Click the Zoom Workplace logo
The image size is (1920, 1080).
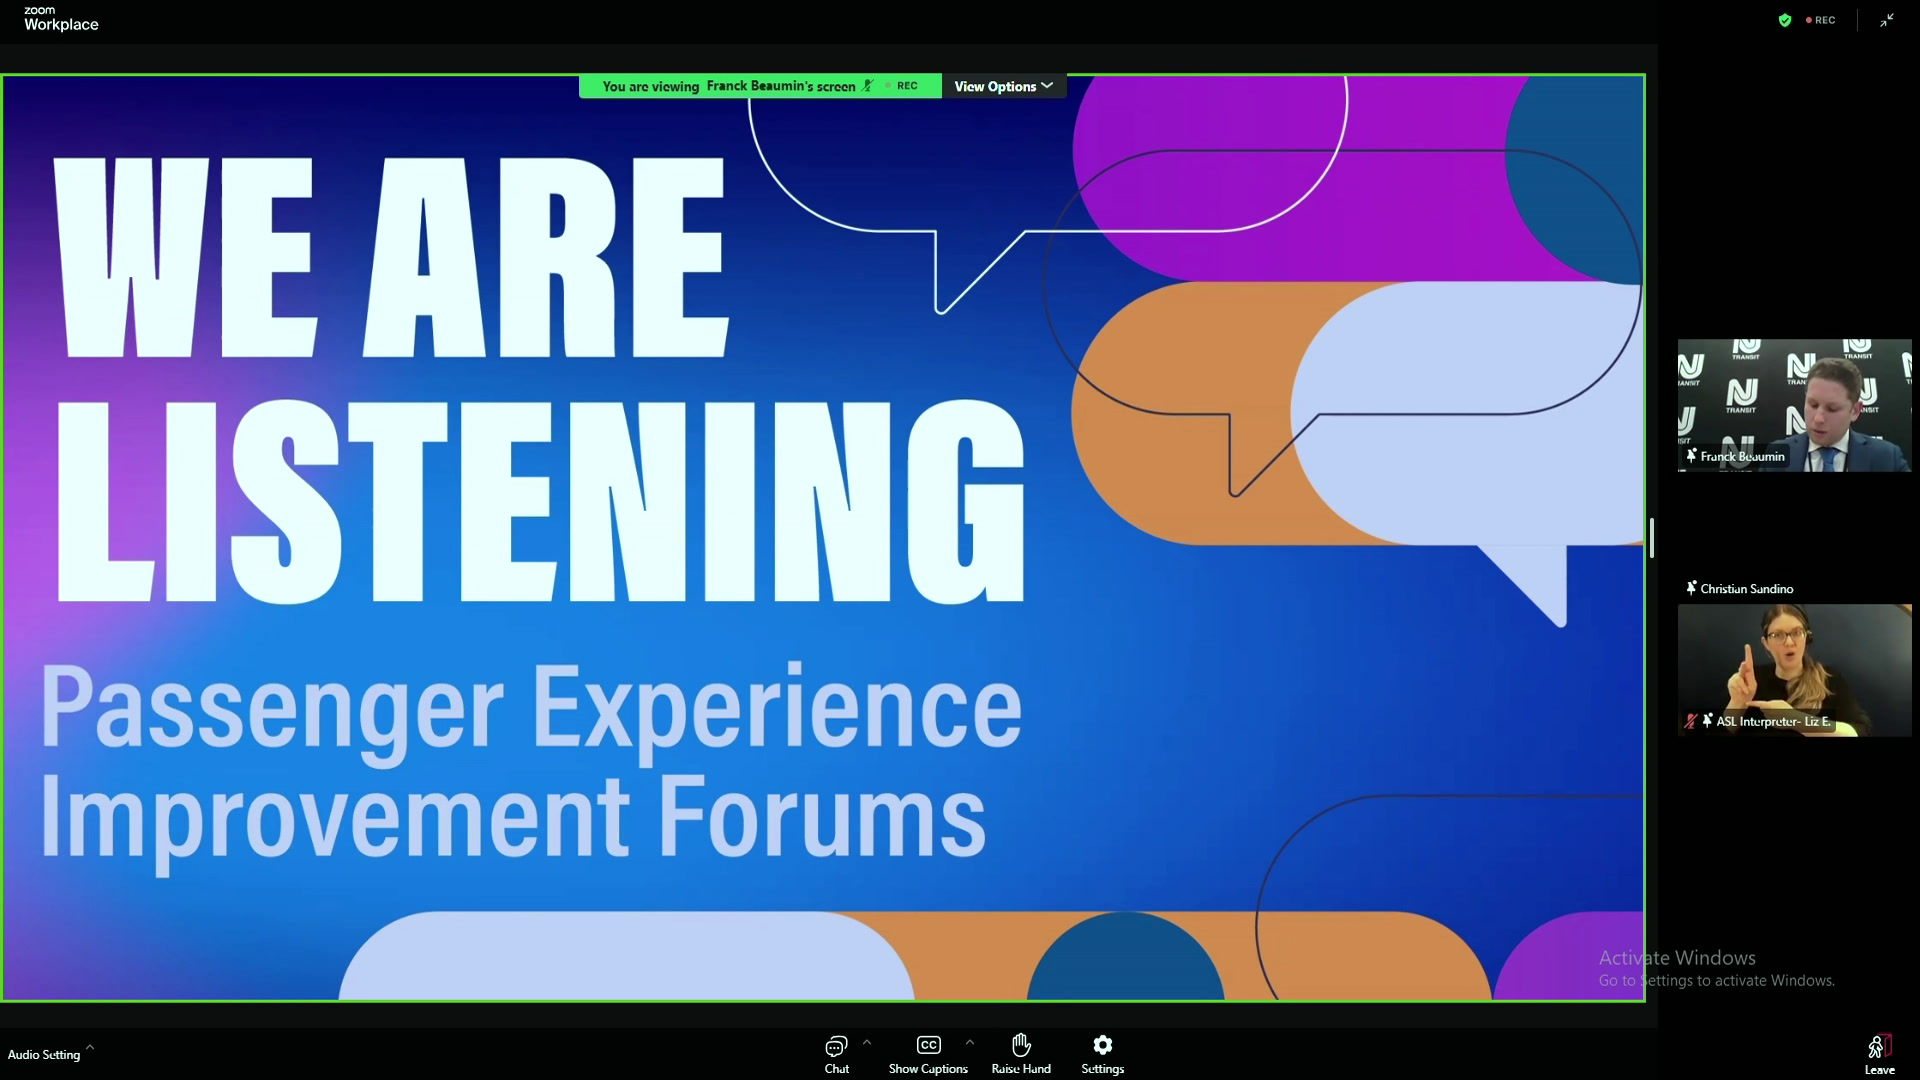click(61, 19)
